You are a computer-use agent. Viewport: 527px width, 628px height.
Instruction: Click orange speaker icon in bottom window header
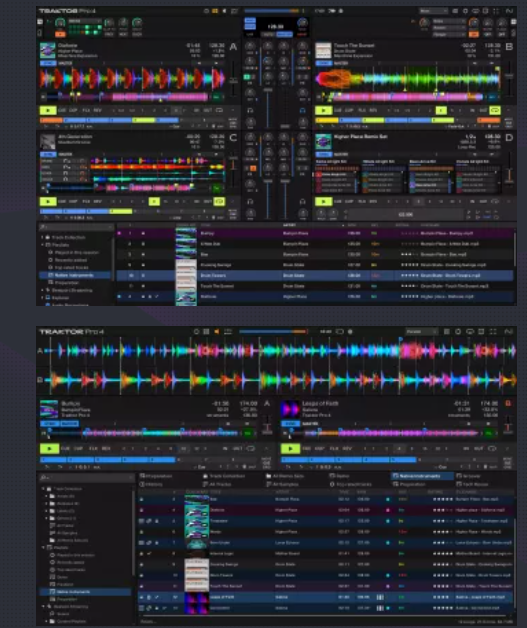coord(217,332)
